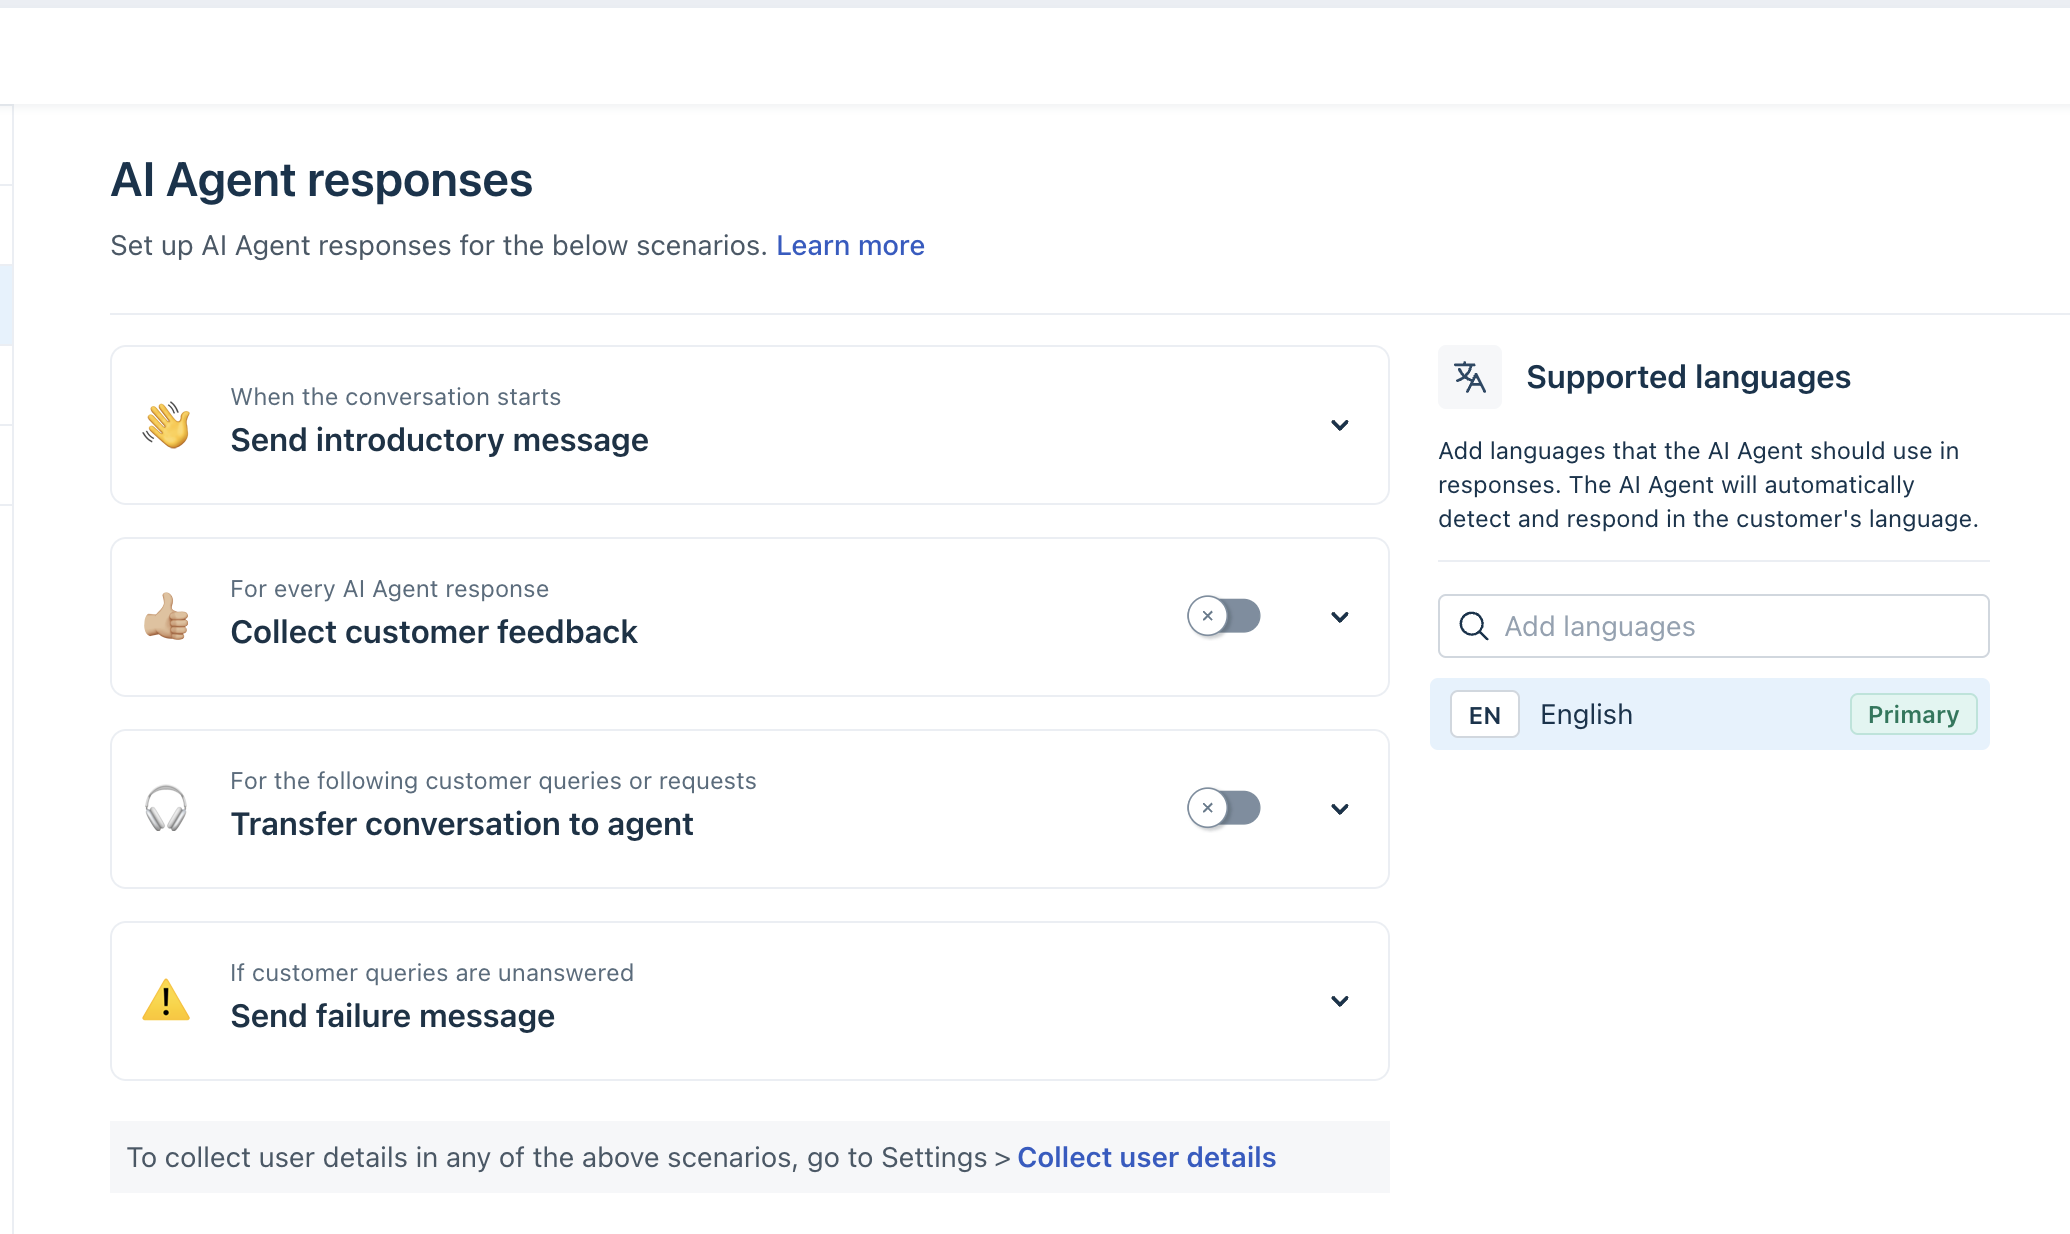
Task: Click the yellow warning triangle icon
Action: click(166, 1000)
